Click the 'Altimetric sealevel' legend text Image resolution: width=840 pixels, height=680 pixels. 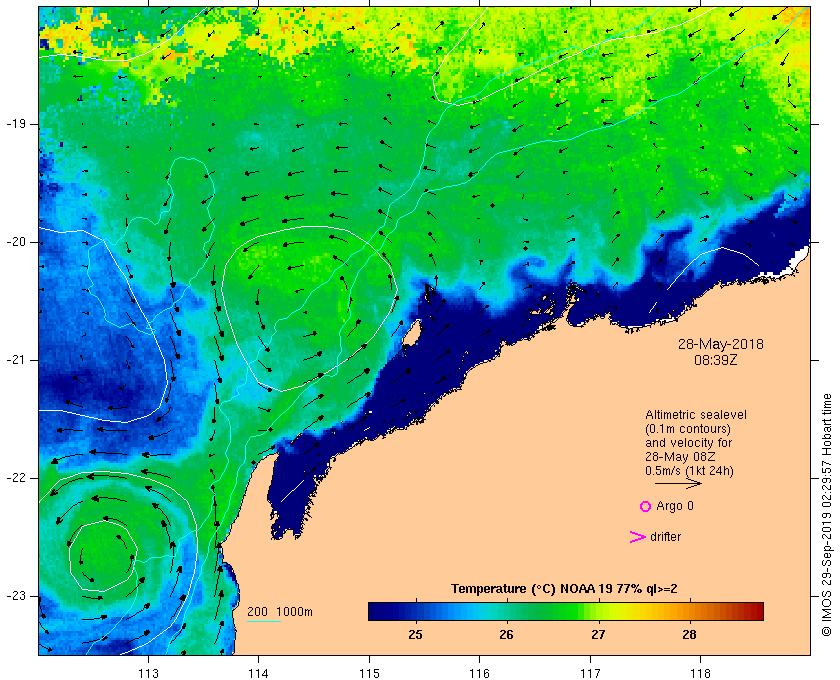[696, 415]
